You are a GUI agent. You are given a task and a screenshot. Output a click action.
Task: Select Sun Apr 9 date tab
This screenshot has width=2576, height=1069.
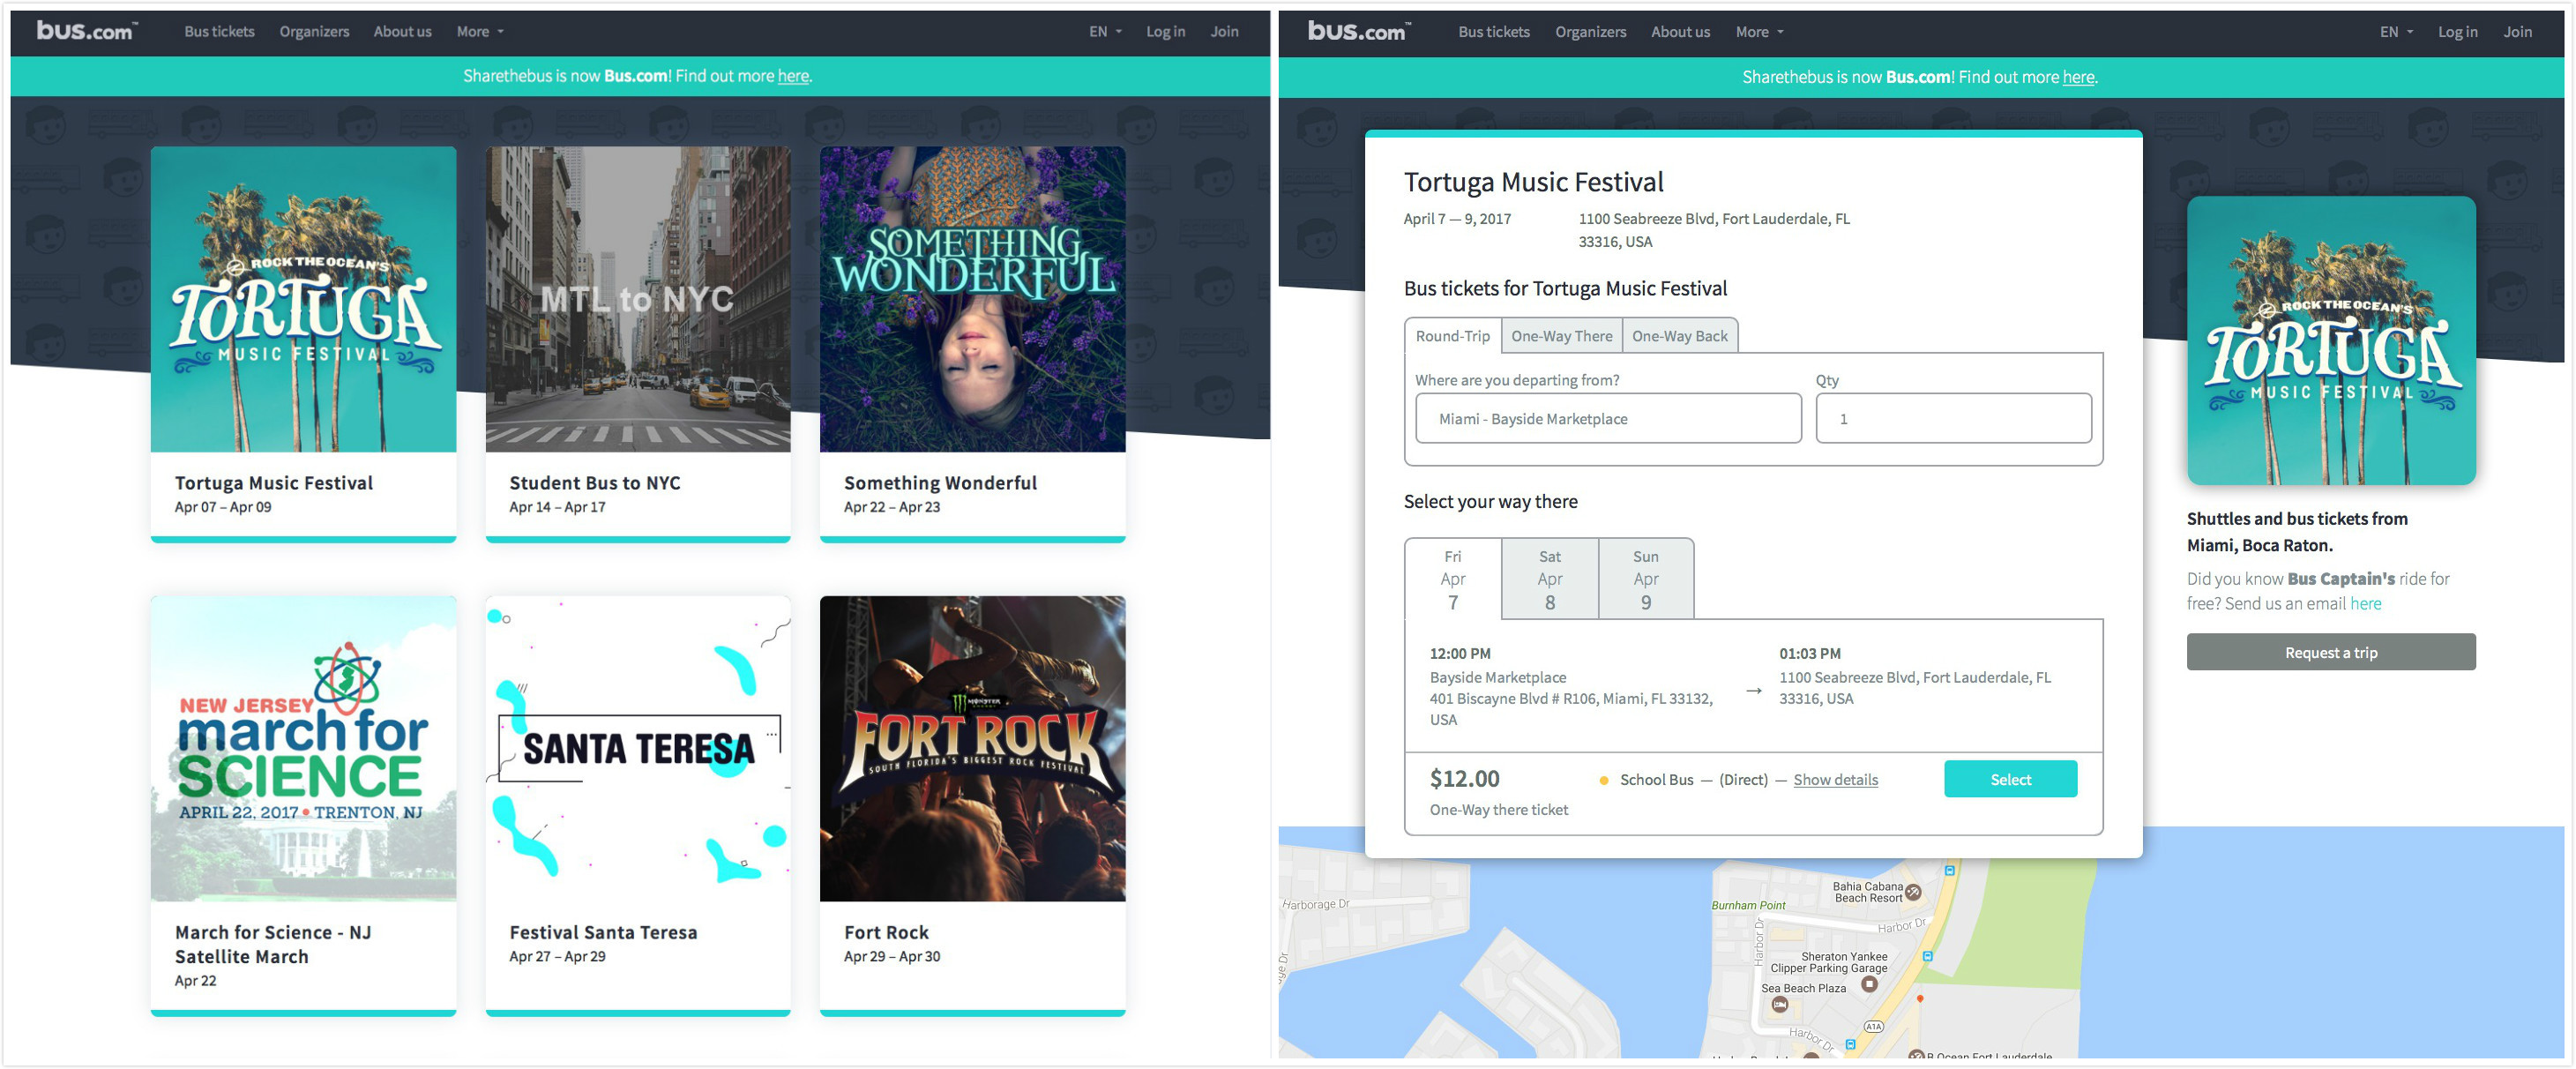click(1645, 579)
